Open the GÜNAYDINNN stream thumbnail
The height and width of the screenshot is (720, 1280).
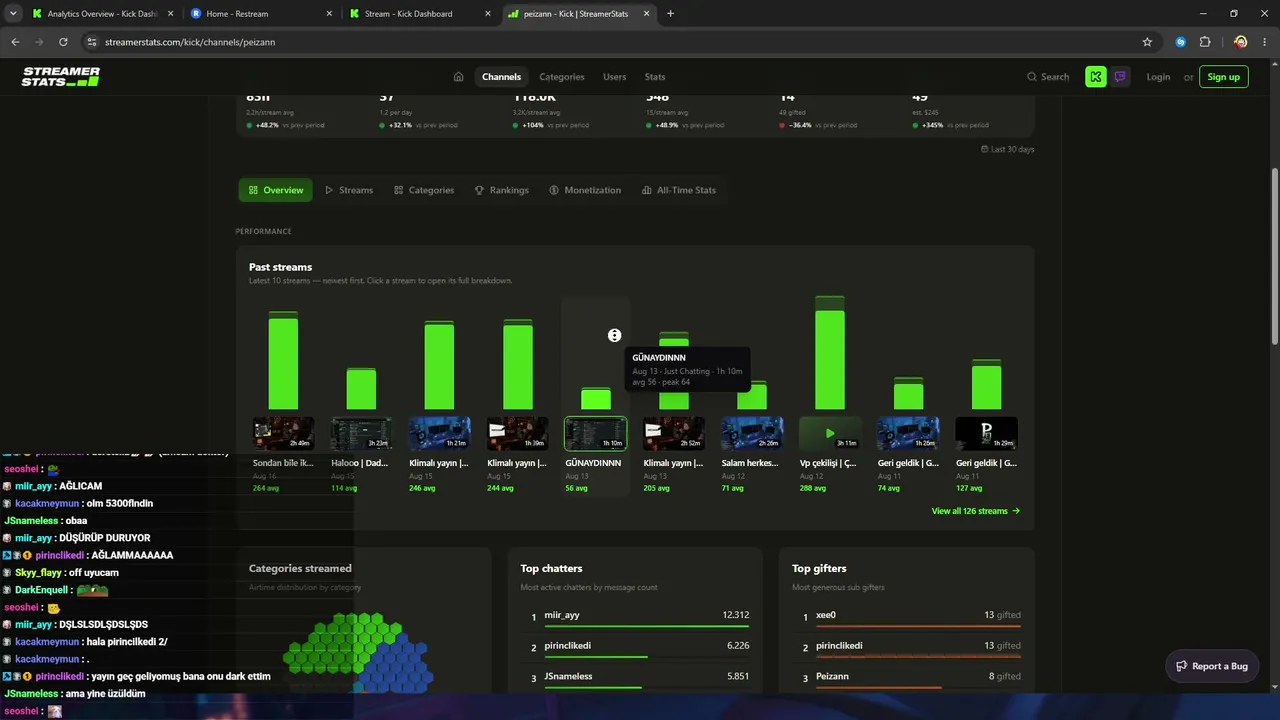click(596, 434)
